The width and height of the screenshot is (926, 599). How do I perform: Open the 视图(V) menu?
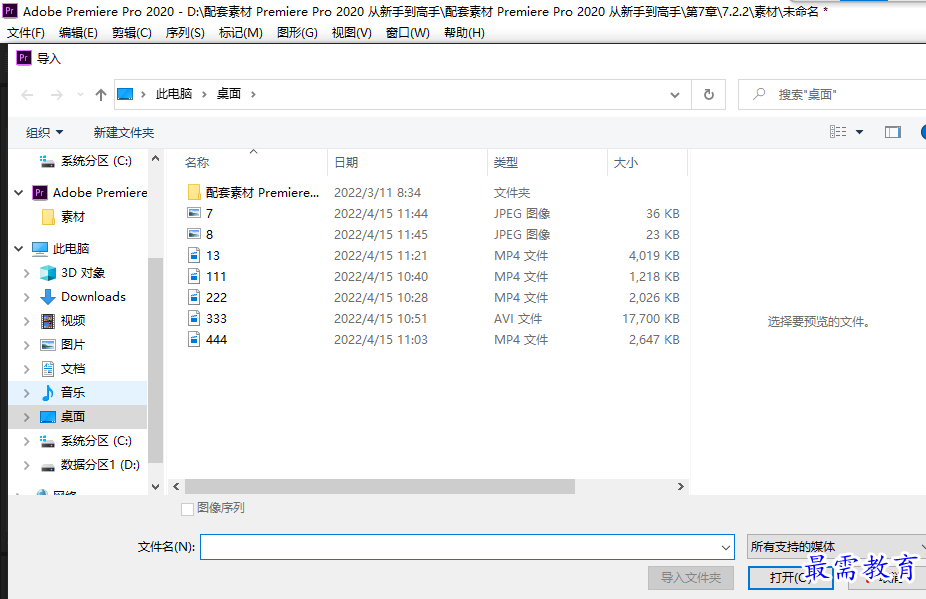(351, 32)
